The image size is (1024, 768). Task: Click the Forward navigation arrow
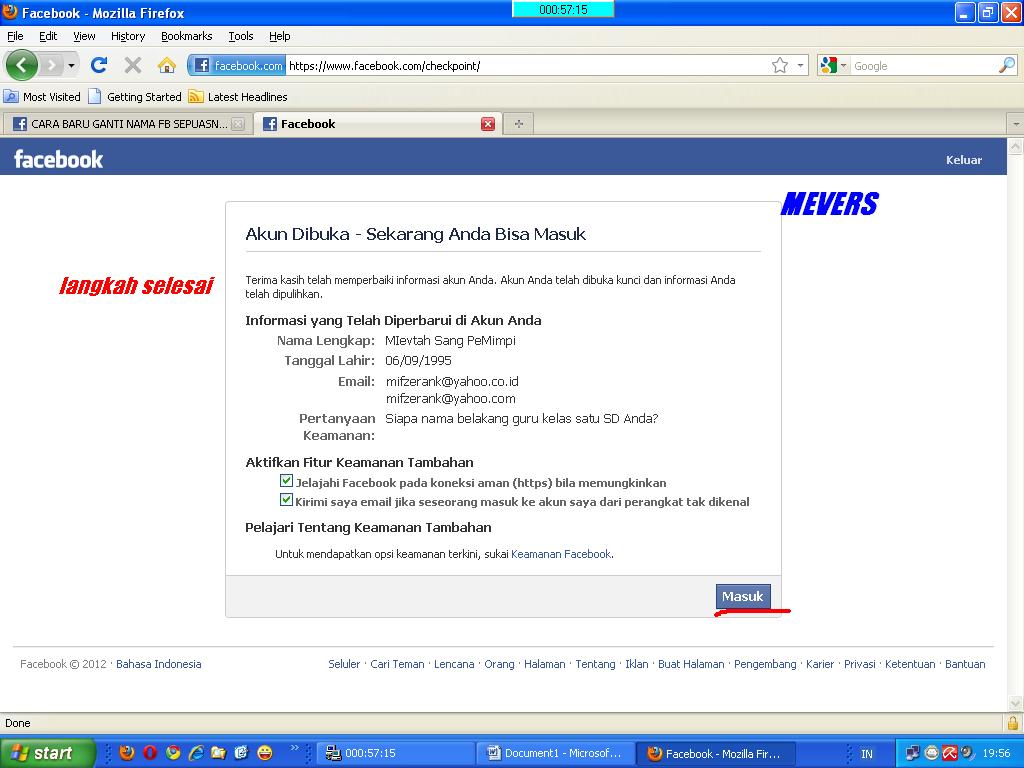51,65
